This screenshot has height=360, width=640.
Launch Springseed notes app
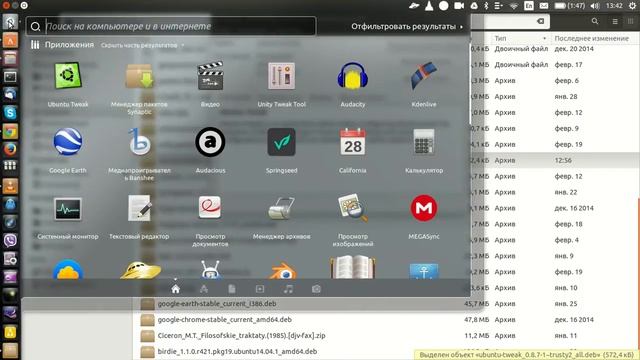click(281, 142)
